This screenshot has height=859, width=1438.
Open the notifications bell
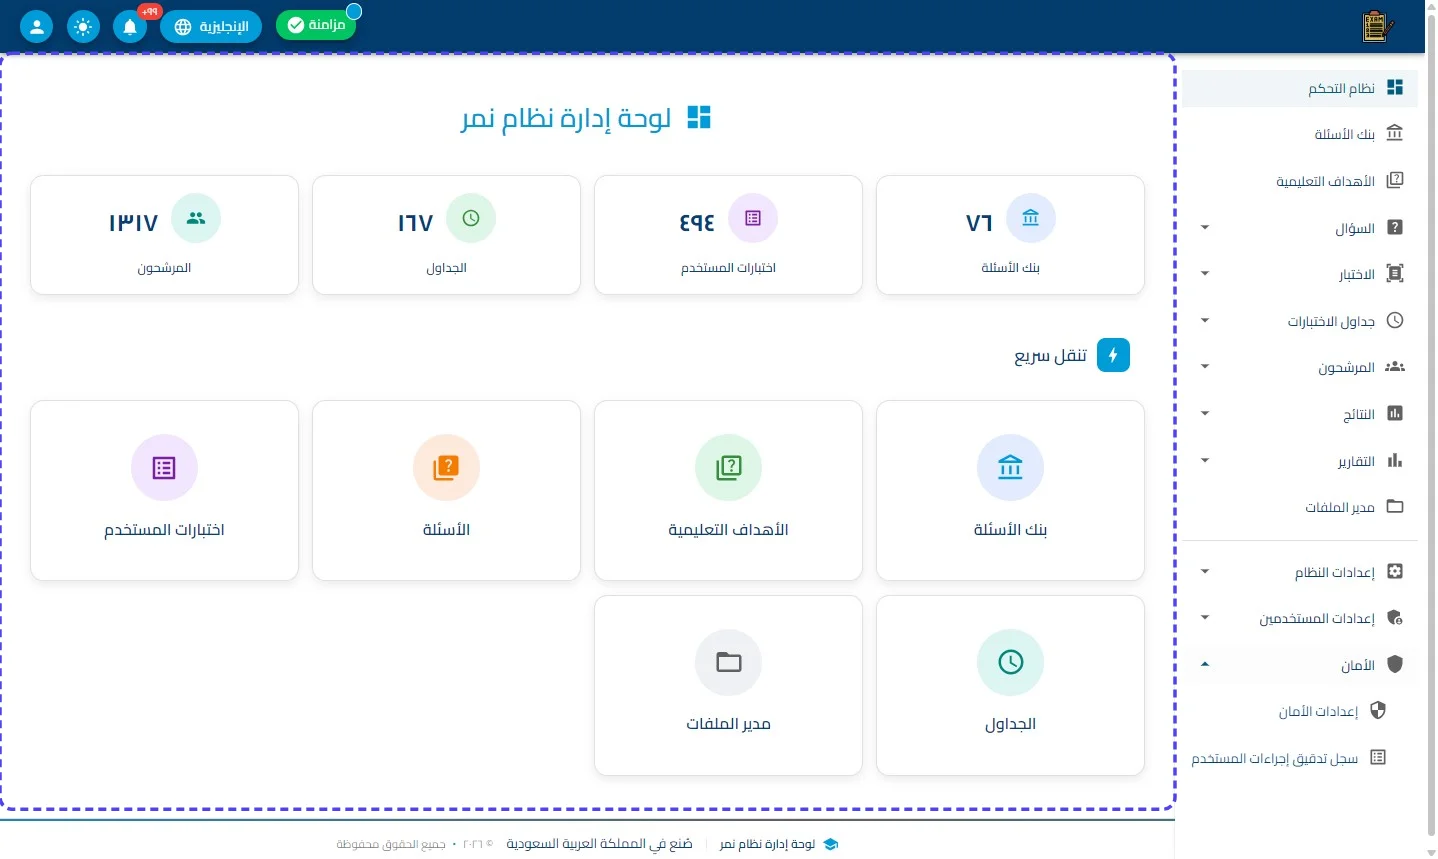[130, 26]
